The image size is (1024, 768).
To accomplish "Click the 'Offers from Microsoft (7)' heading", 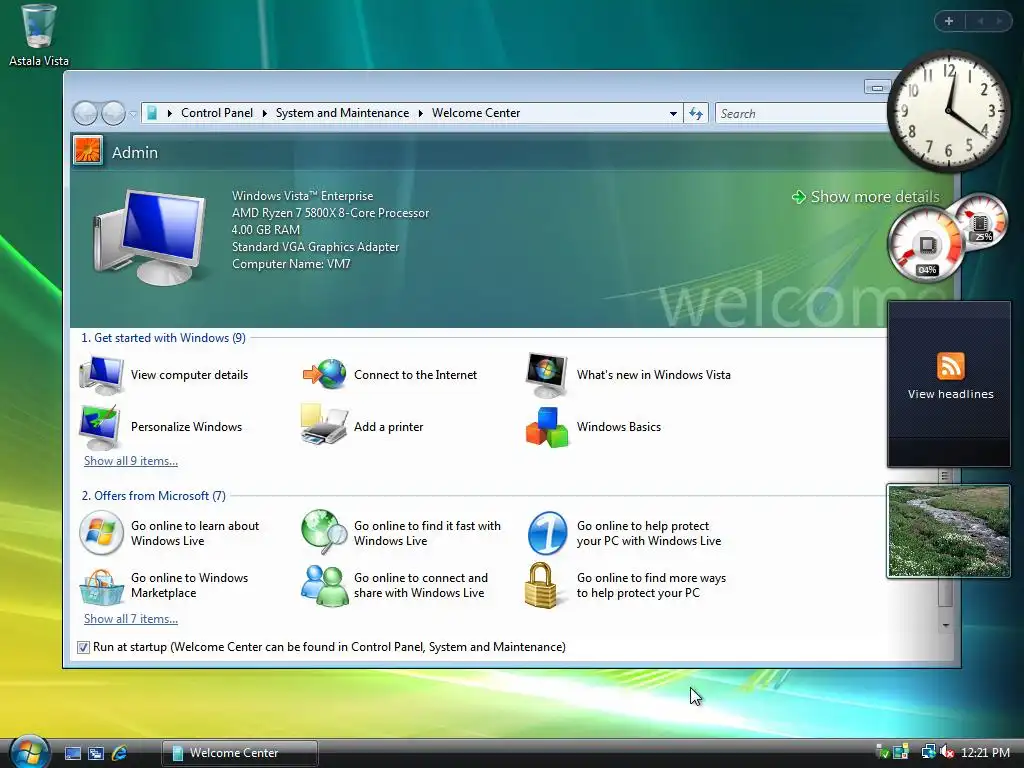I will click(153, 496).
